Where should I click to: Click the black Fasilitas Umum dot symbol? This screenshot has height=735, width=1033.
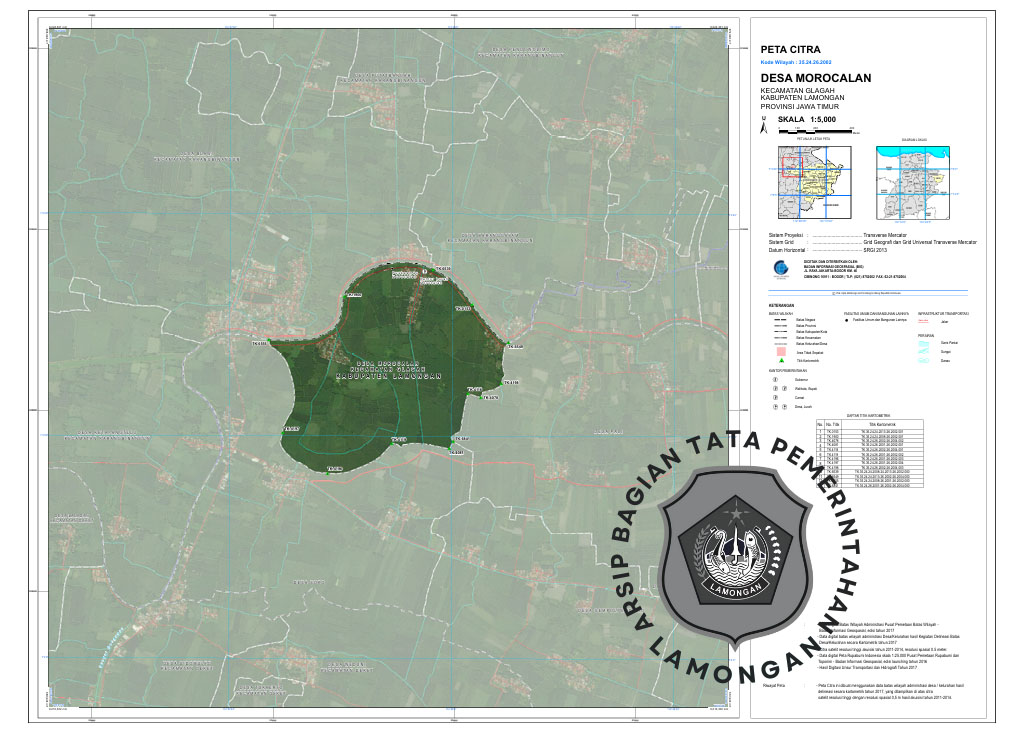tap(846, 319)
